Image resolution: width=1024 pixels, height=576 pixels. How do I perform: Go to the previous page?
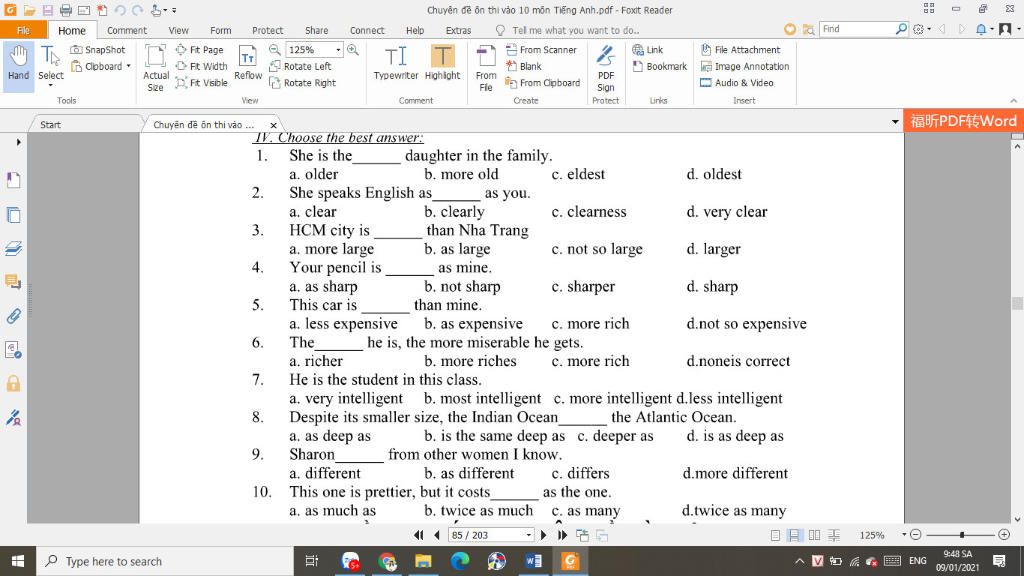[x=436, y=535]
